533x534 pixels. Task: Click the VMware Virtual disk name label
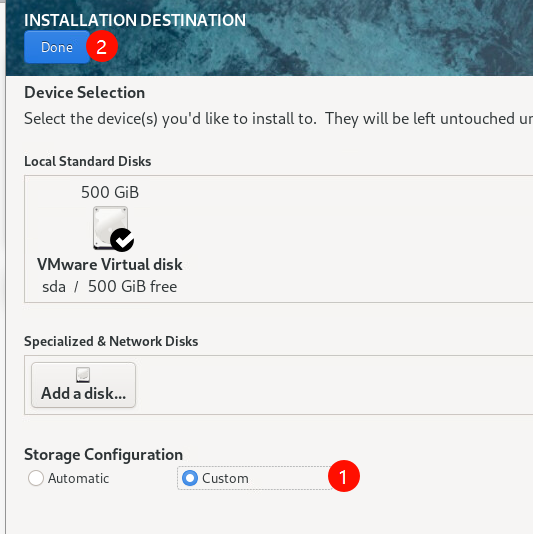tap(110, 265)
